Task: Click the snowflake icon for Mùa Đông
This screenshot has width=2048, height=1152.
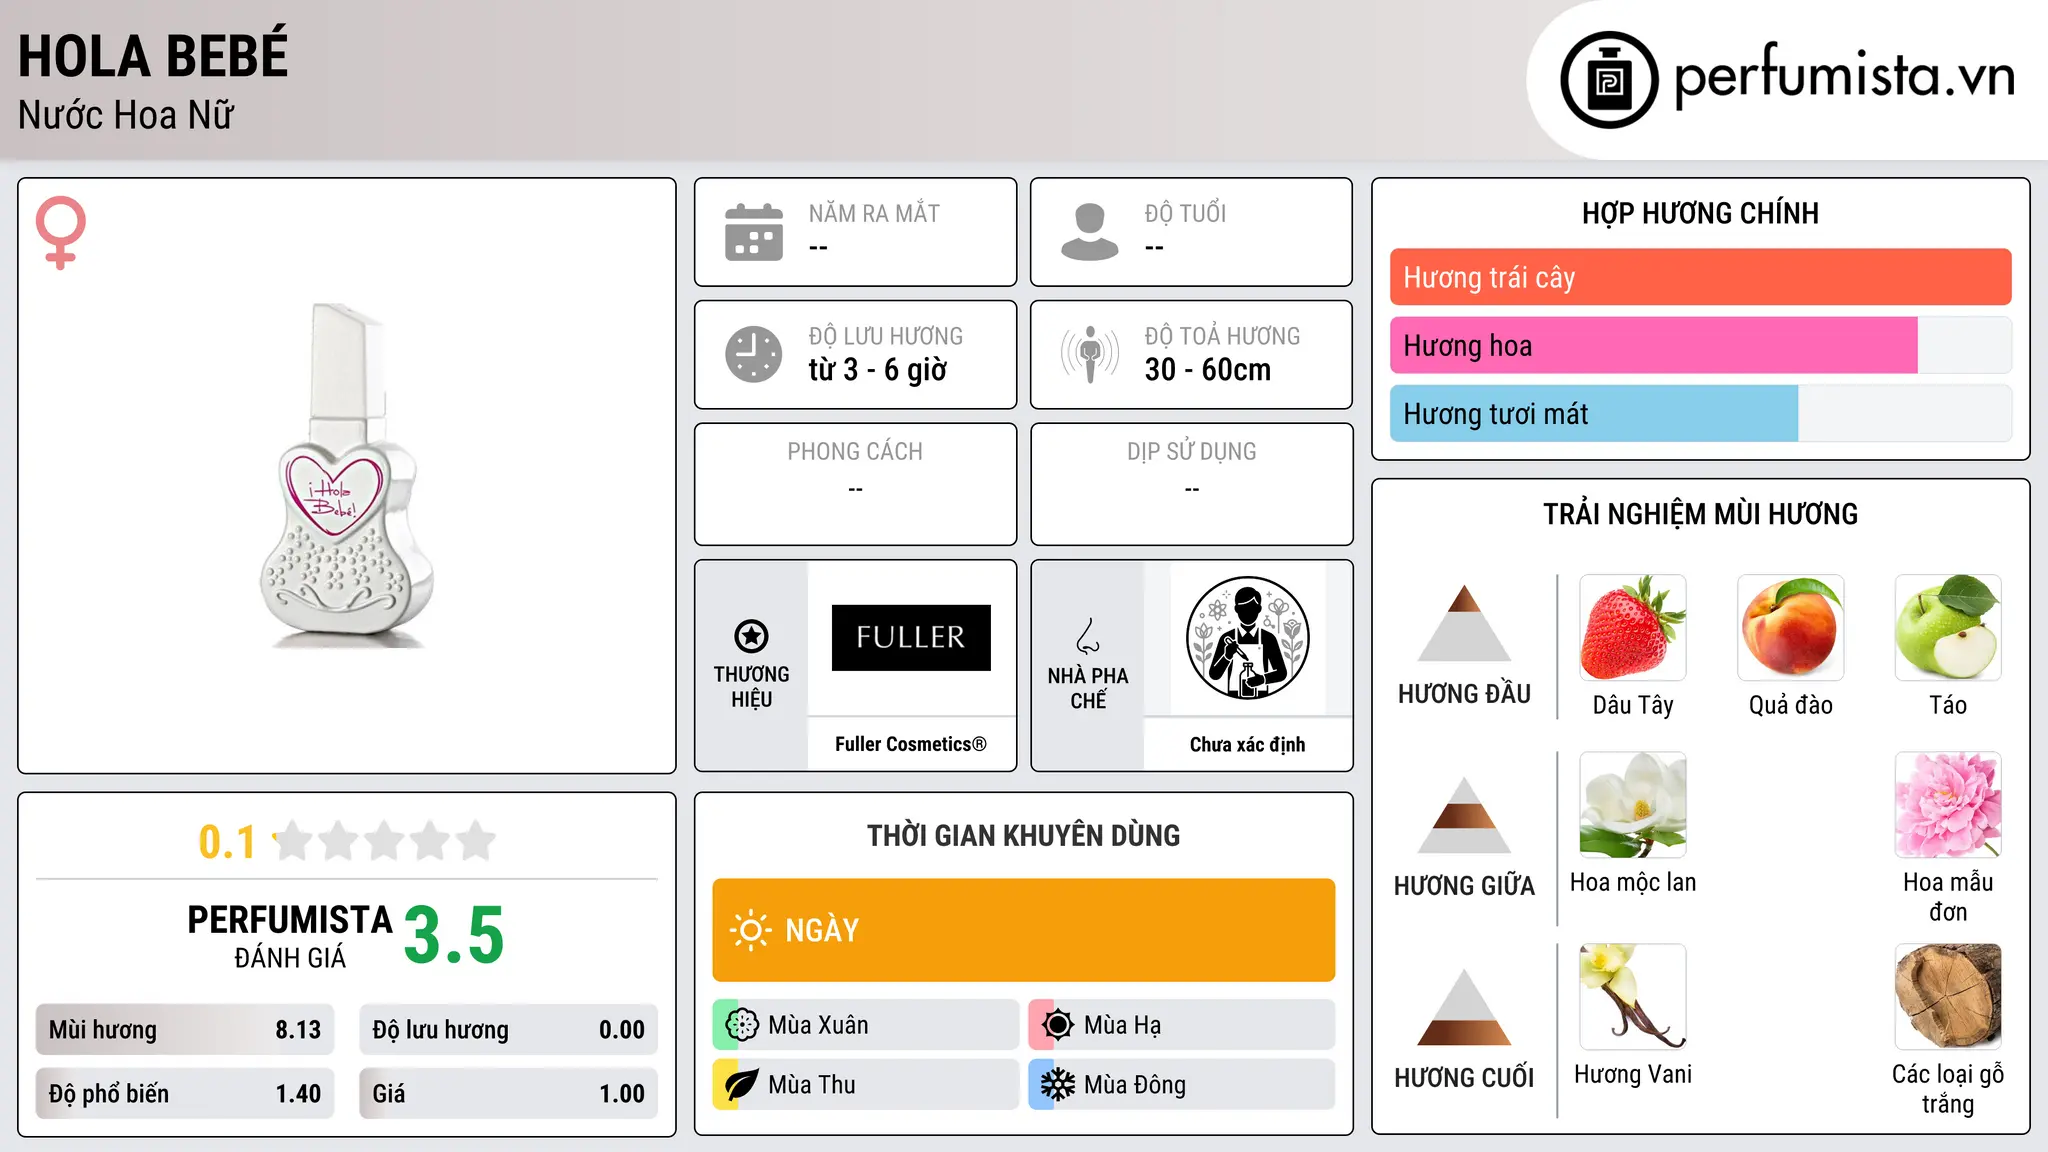Action: pos(1058,1085)
